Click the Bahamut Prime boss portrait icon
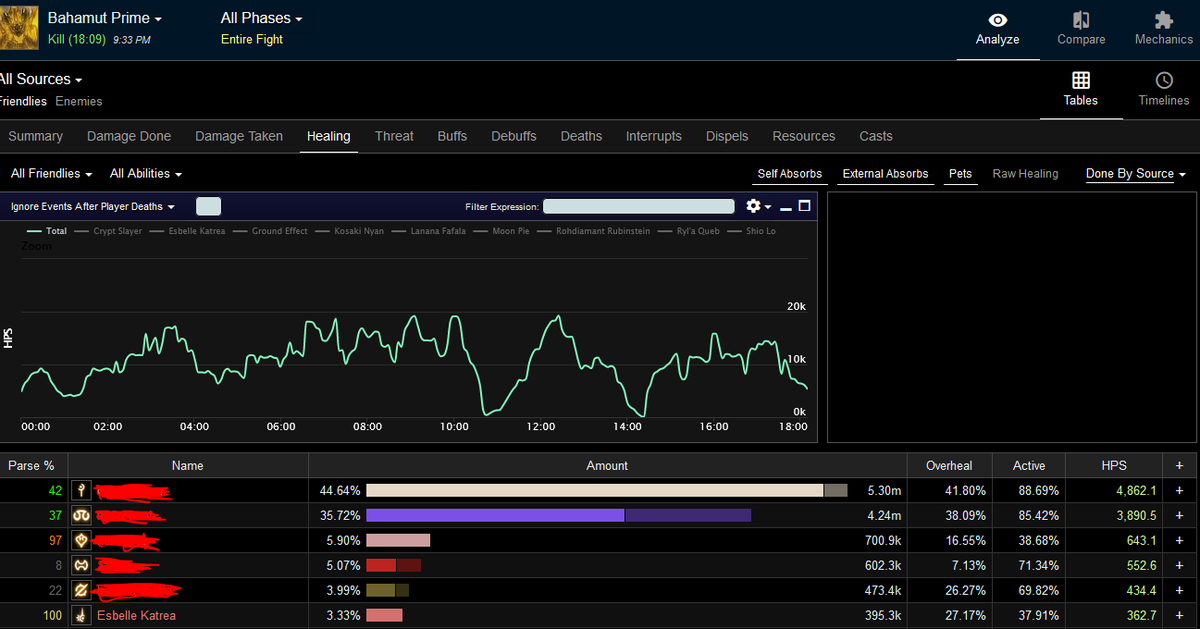This screenshot has width=1200, height=629. coord(20,28)
